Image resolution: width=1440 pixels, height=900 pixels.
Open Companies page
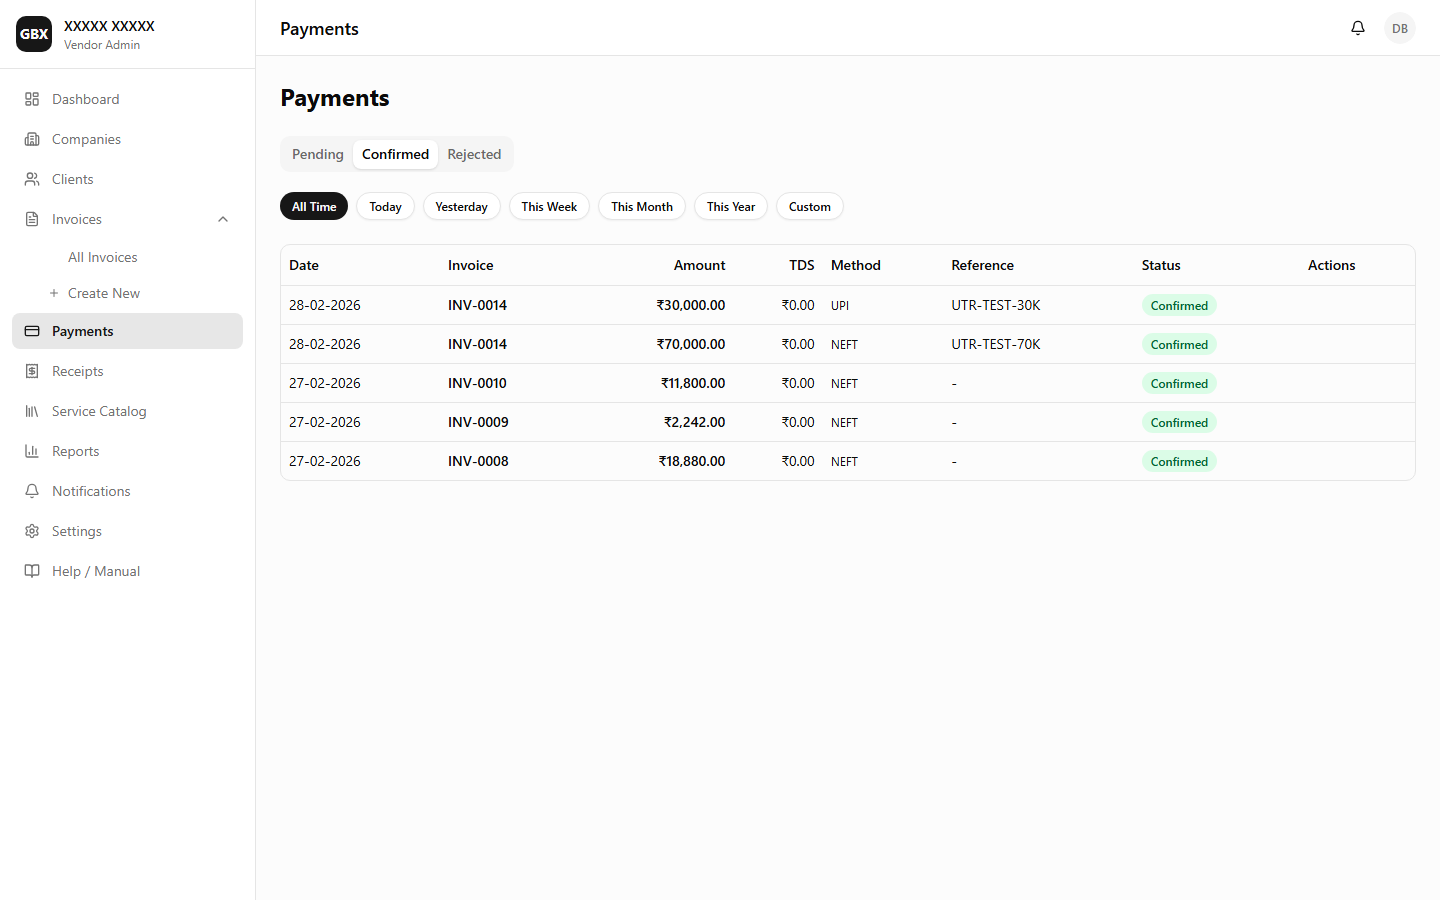point(127,139)
